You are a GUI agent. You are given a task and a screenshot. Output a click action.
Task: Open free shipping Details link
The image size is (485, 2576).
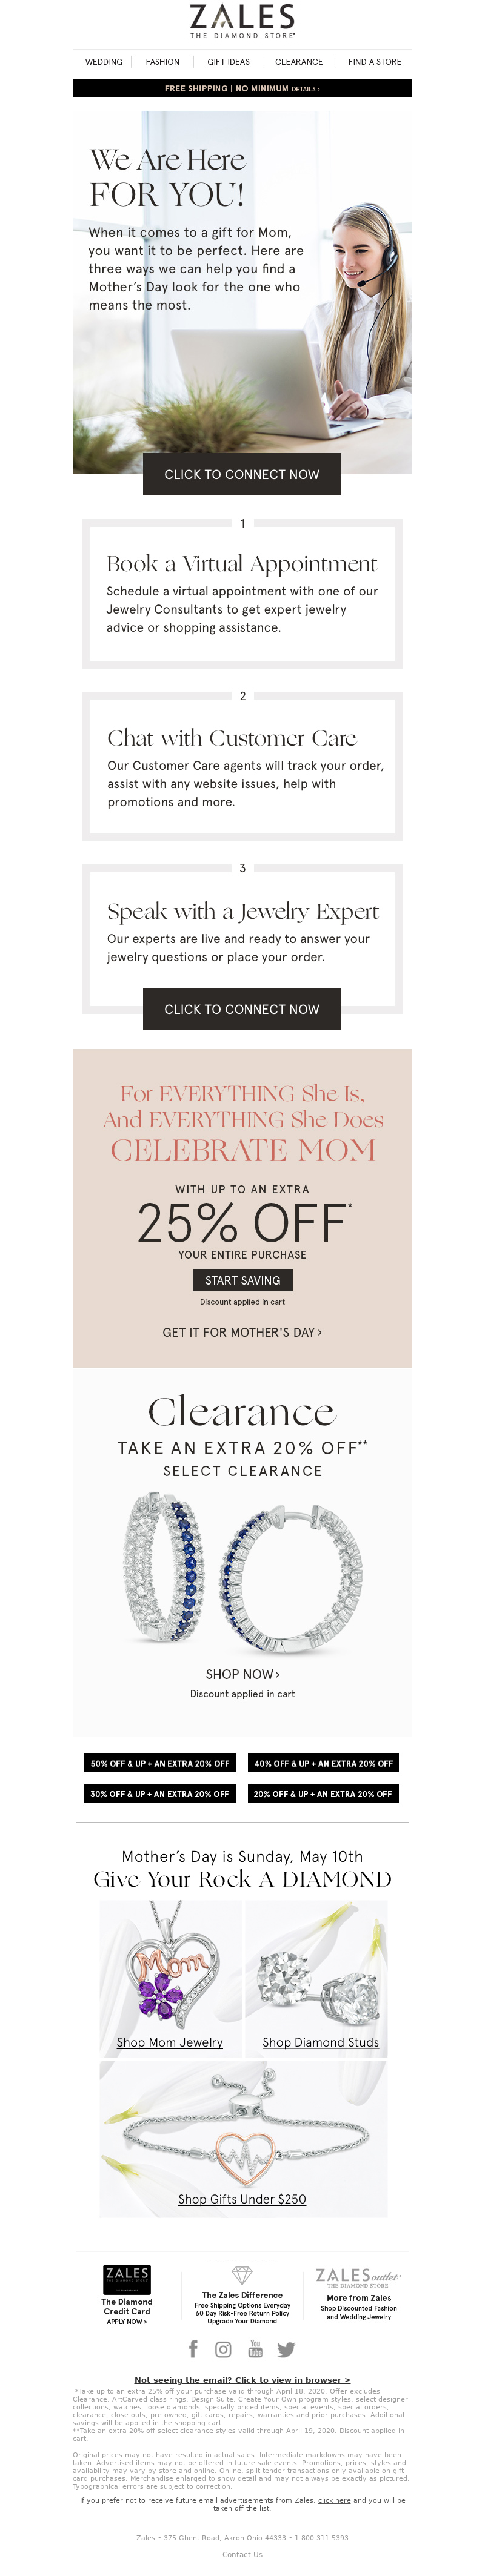point(306,89)
